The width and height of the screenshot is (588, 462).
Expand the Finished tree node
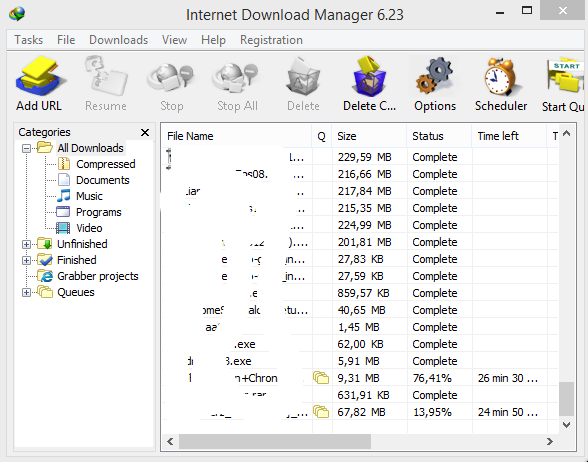coord(26,260)
